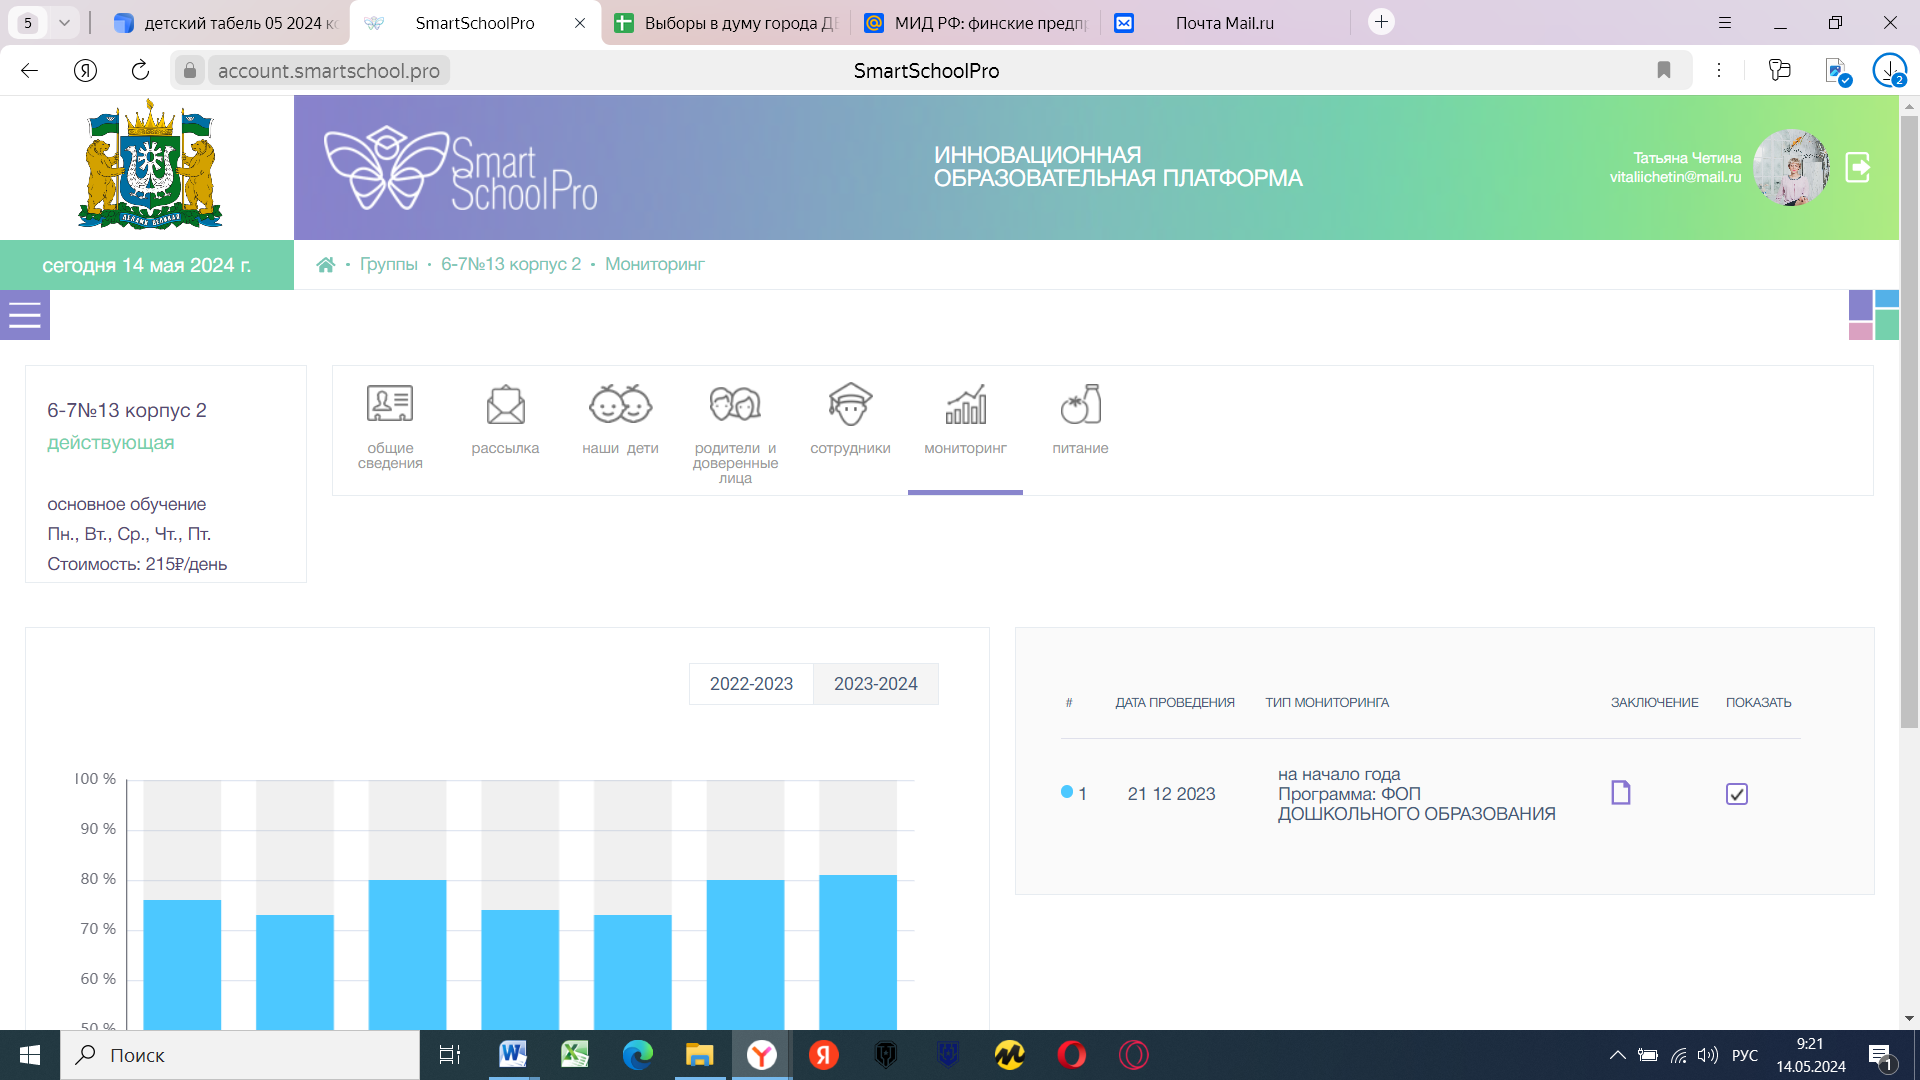
Task: Open the browser tab list dropdown arrow
Action: 64,22
